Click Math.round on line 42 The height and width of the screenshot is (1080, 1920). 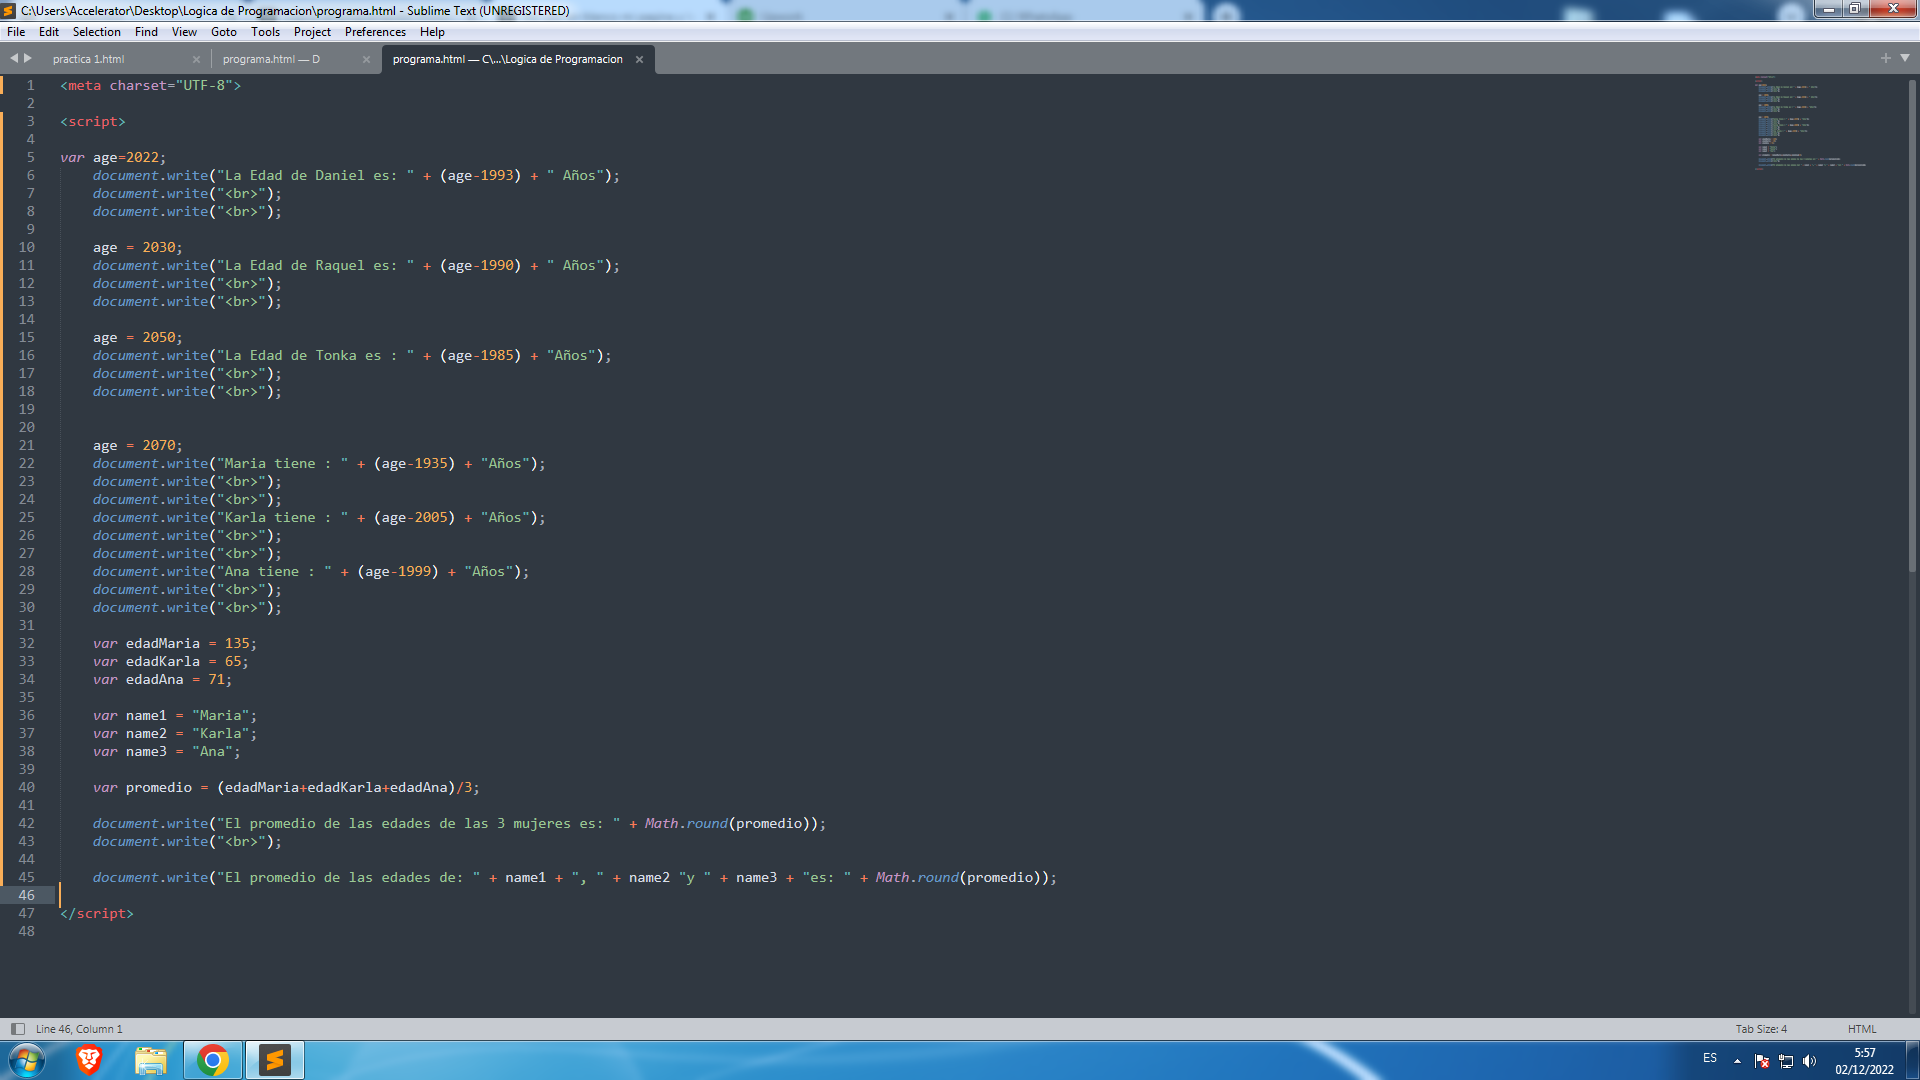[686, 824]
